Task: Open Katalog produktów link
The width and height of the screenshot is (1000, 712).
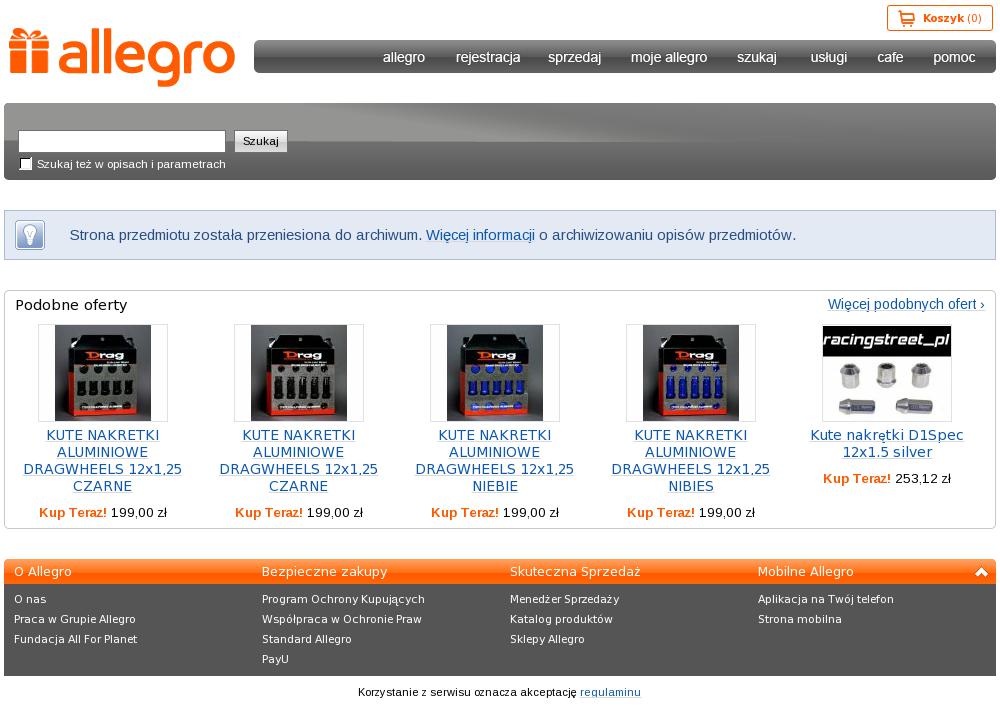Action: click(x=561, y=619)
